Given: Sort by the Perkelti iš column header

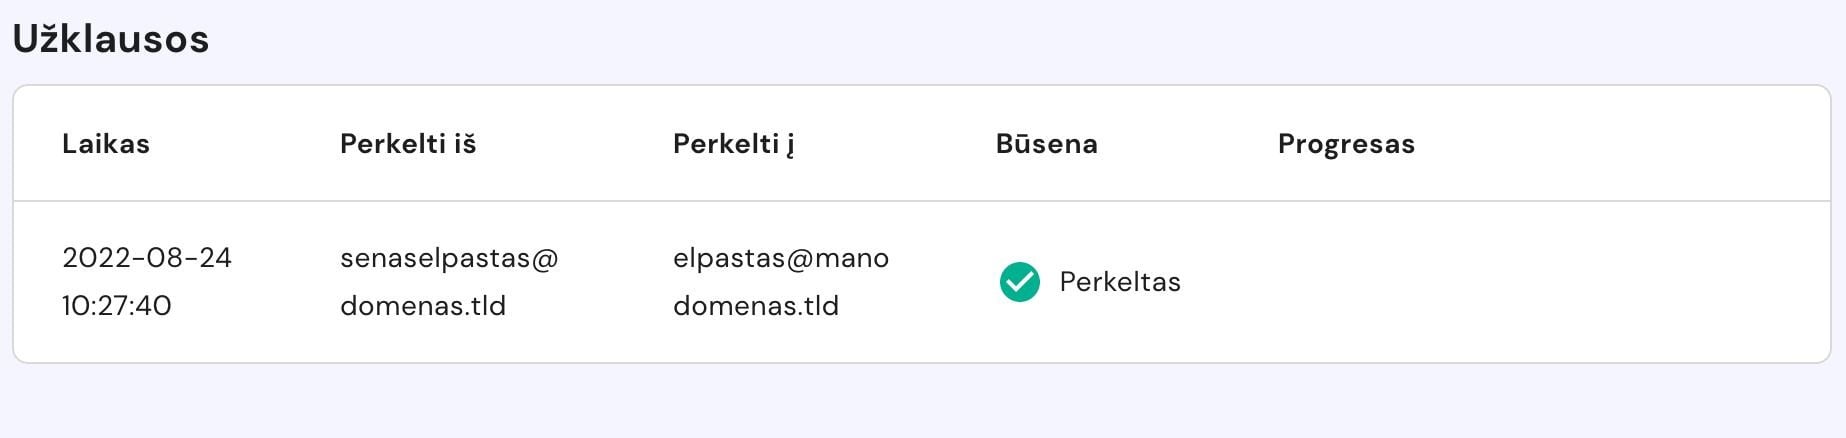Looking at the screenshot, I should coord(408,144).
